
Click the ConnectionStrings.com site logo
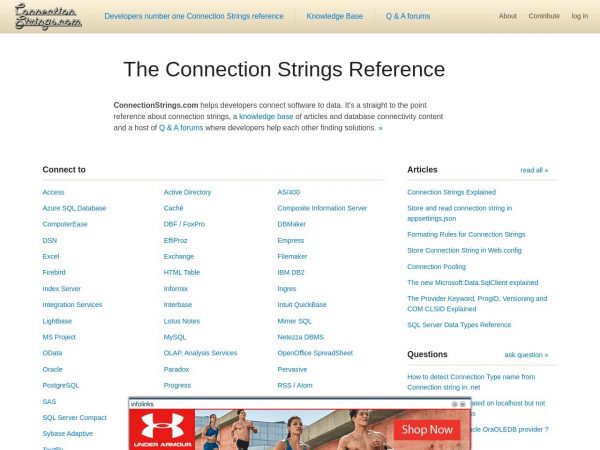(x=48, y=16)
